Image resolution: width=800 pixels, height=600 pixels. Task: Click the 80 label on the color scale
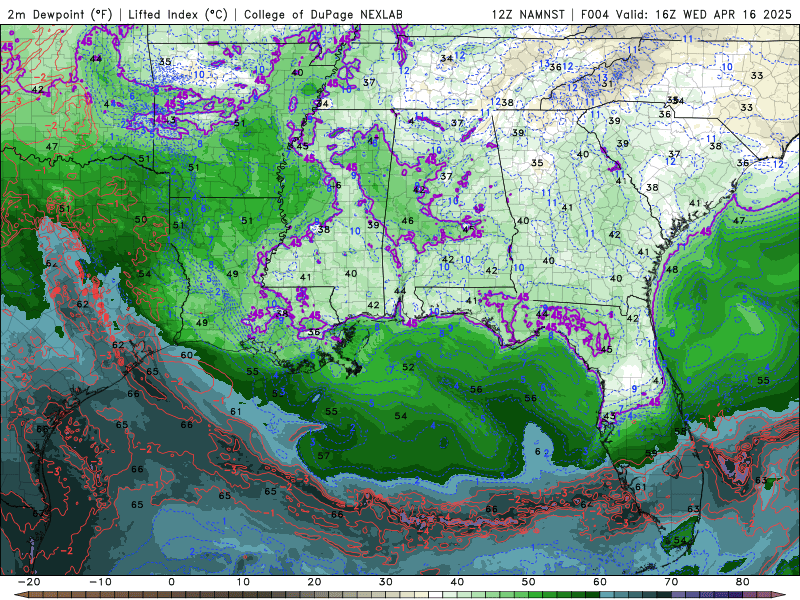coord(743,582)
